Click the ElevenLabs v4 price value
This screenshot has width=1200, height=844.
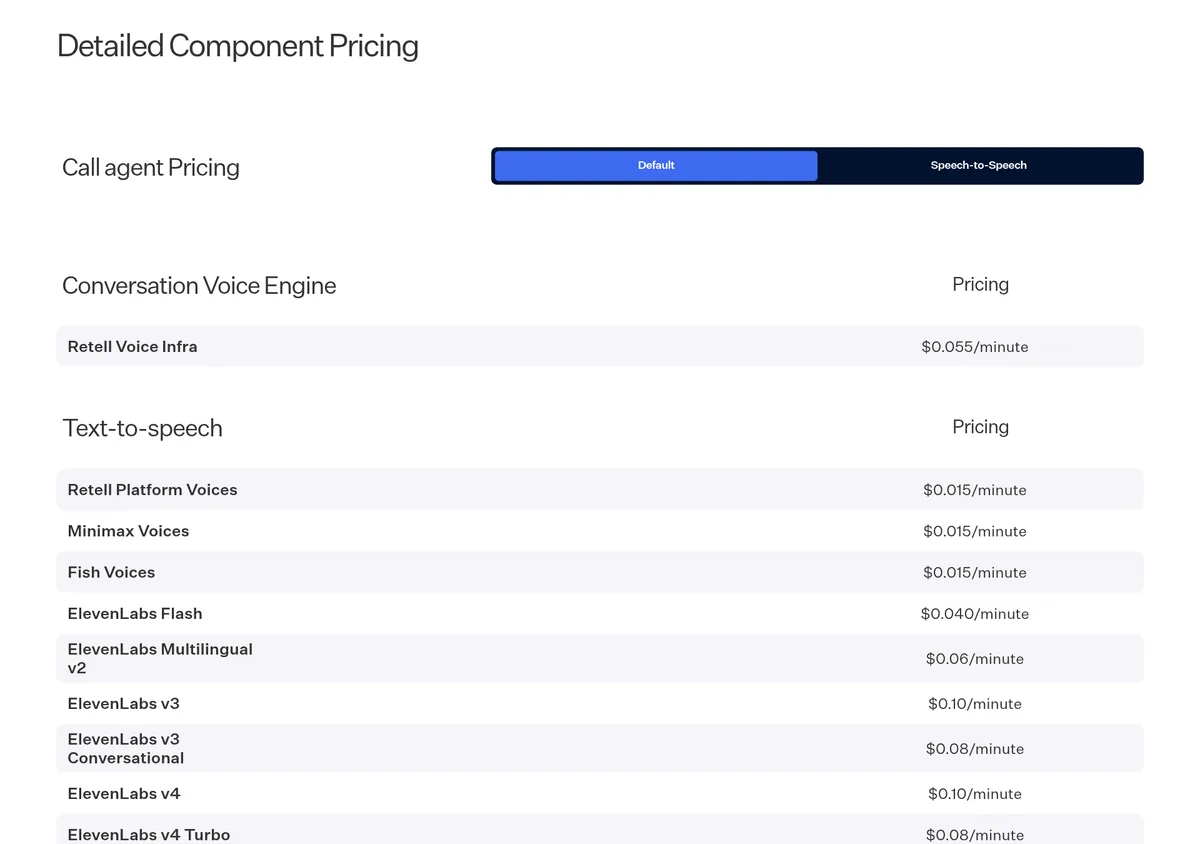975,793
